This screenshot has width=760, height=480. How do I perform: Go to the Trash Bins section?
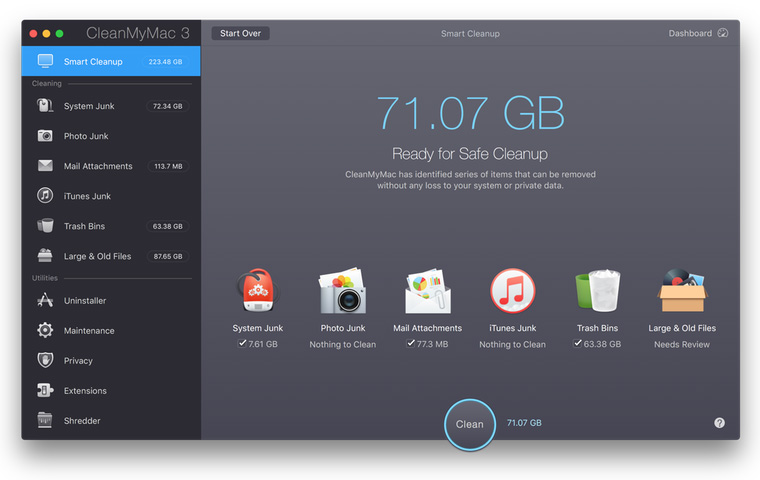111,226
